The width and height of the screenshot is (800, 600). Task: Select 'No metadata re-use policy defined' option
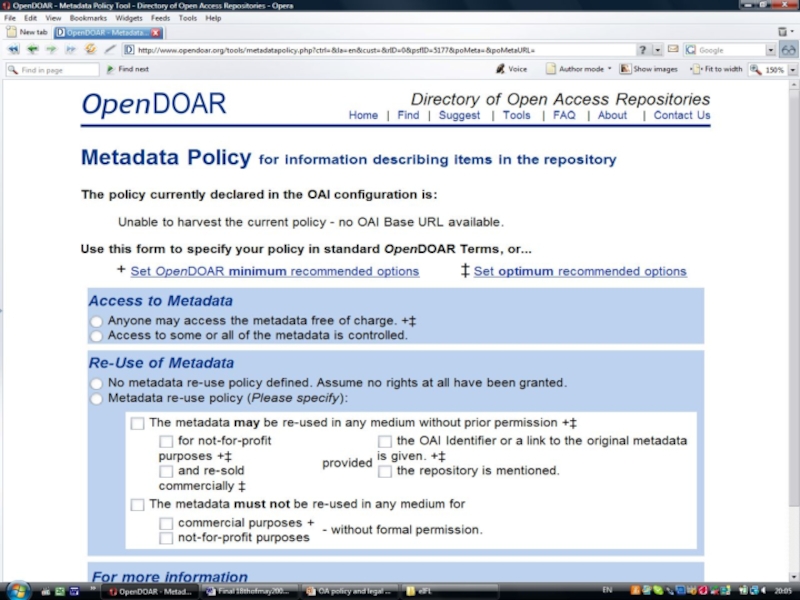96,383
